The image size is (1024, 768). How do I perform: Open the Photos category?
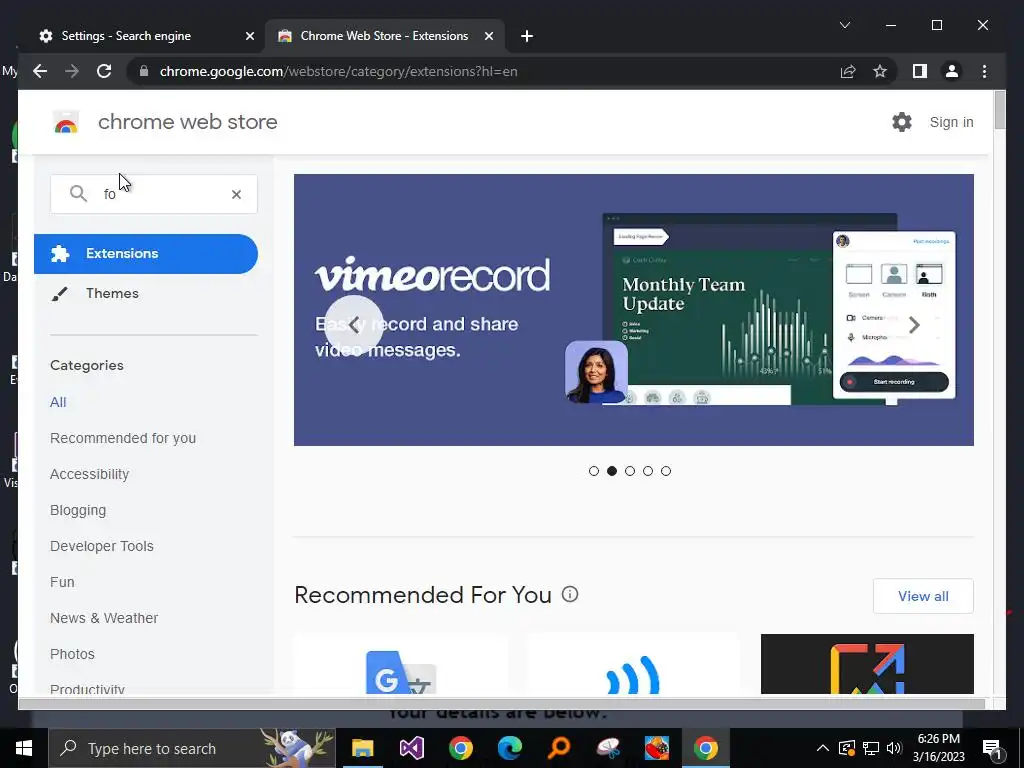point(72,654)
